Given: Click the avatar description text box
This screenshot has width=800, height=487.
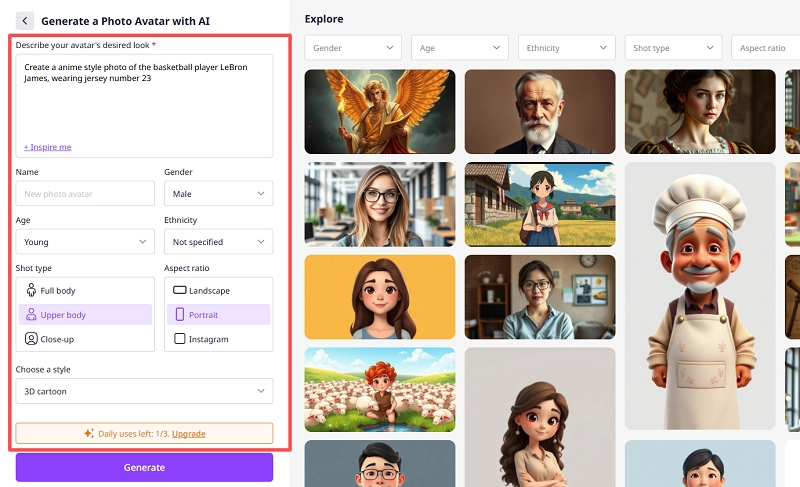Looking at the screenshot, I should pyautogui.click(x=144, y=100).
